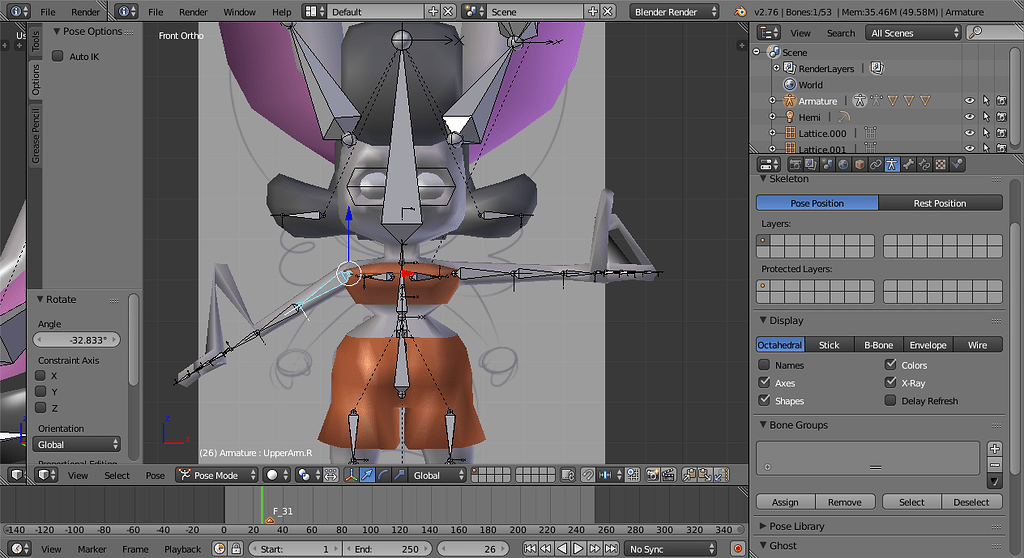This screenshot has height=558, width=1024.
Task: Switch to Rest Position
Action: [940, 203]
